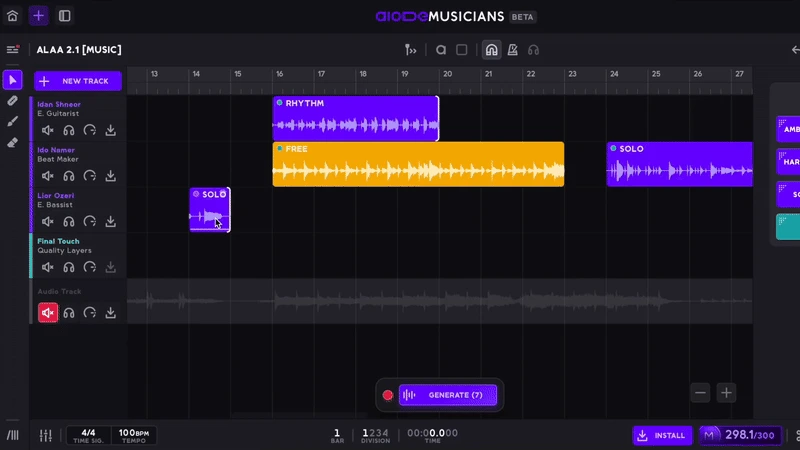Click the New Track button
This screenshot has height=450, width=800.
coord(78,81)
